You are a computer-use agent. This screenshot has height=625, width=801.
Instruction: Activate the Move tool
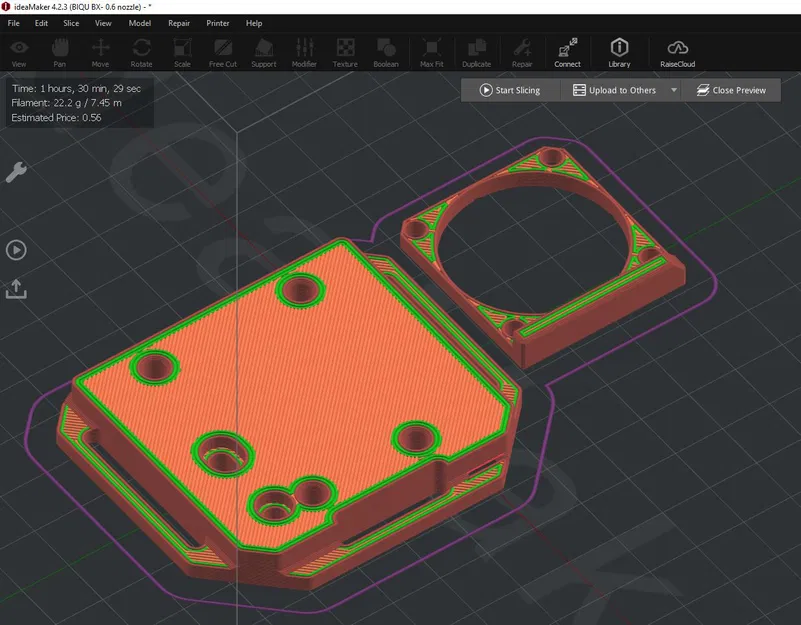tap(100, 53)
